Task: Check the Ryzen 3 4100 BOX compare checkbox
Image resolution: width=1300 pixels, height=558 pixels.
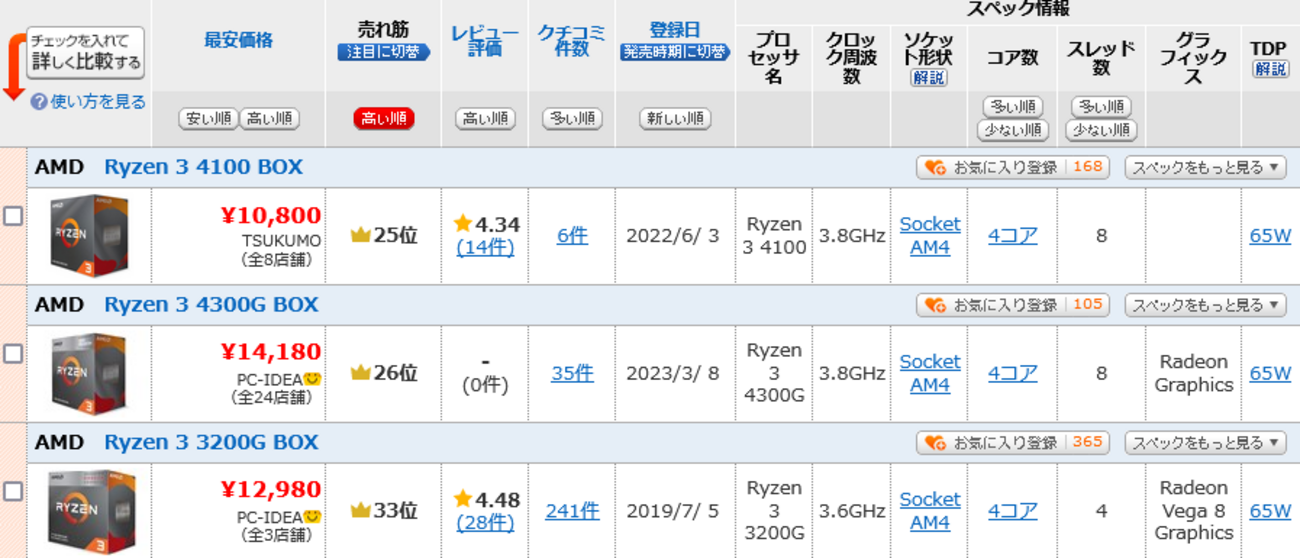Action: 13,215
